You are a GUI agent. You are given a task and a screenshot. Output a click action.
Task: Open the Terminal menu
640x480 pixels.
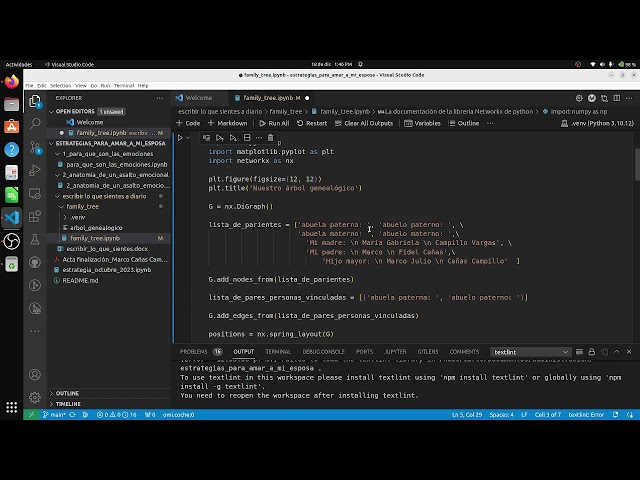(124, 86)
